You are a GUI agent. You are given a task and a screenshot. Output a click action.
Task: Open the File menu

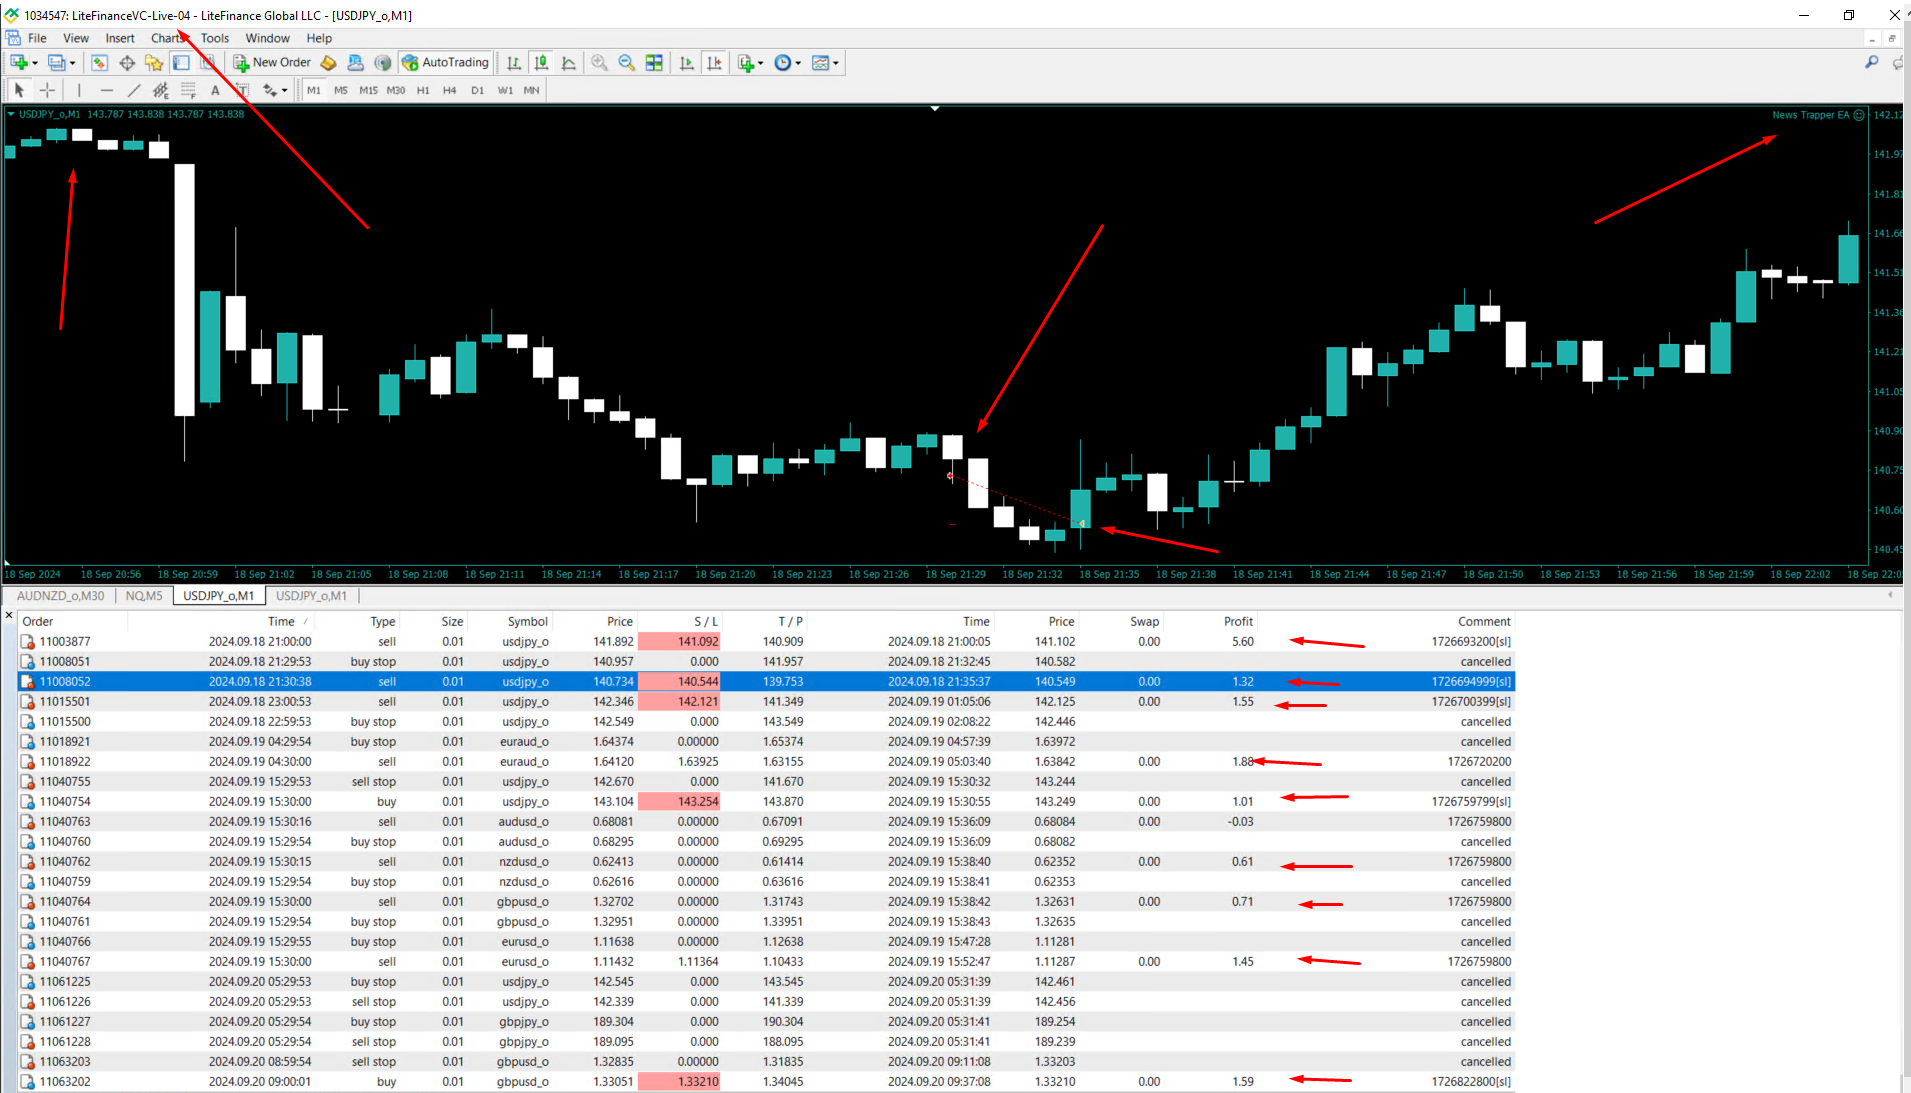pyautogui.click(x=37, y=38)
